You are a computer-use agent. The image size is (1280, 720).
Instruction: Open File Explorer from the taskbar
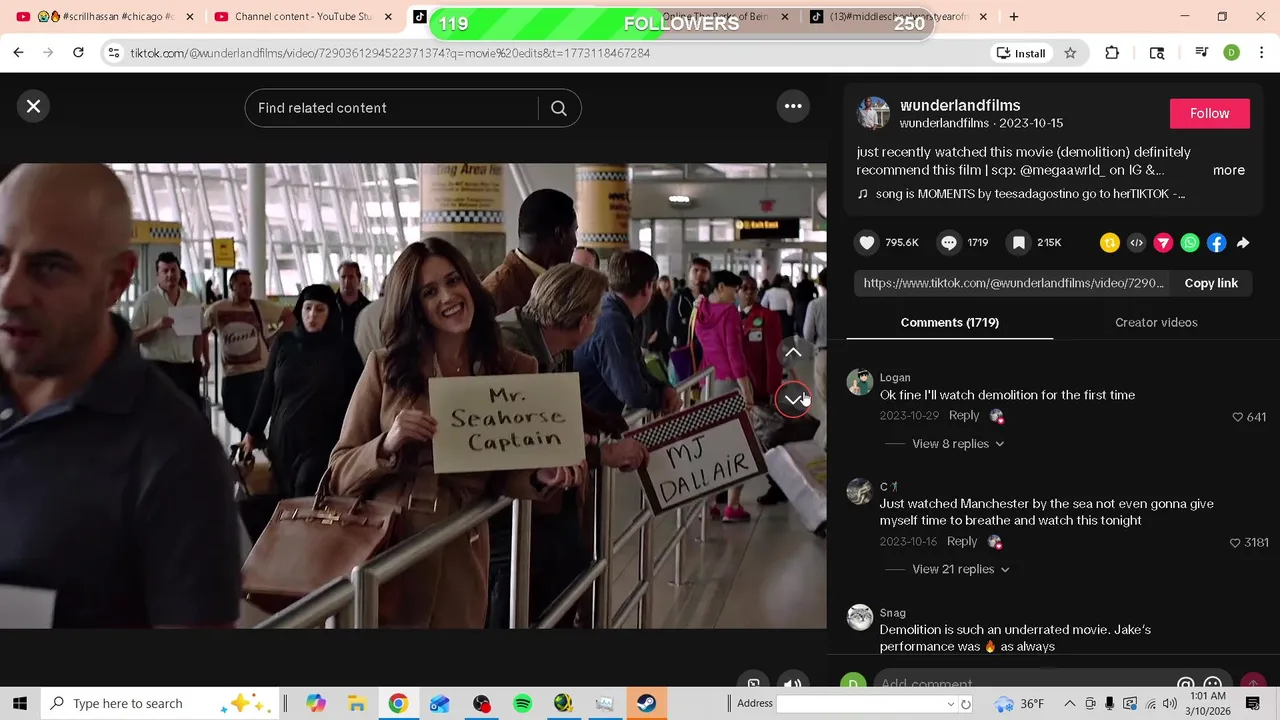[x=356, y=703]
